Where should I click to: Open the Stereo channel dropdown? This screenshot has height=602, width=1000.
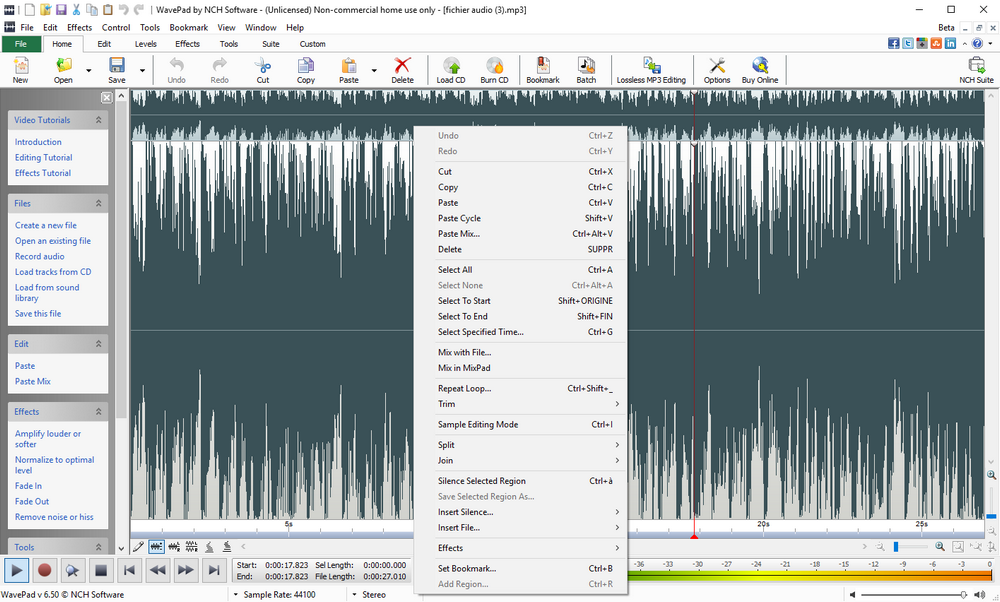pyautogui.click(x=355, y=594)
